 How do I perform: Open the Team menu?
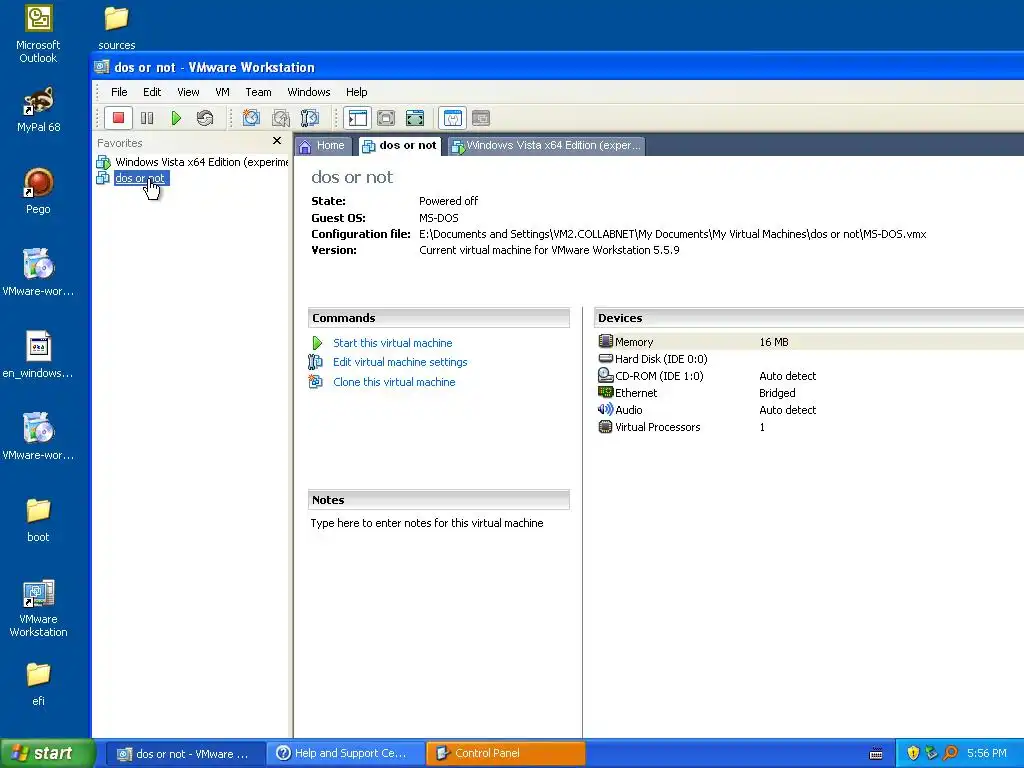click(x=258, y=92)
